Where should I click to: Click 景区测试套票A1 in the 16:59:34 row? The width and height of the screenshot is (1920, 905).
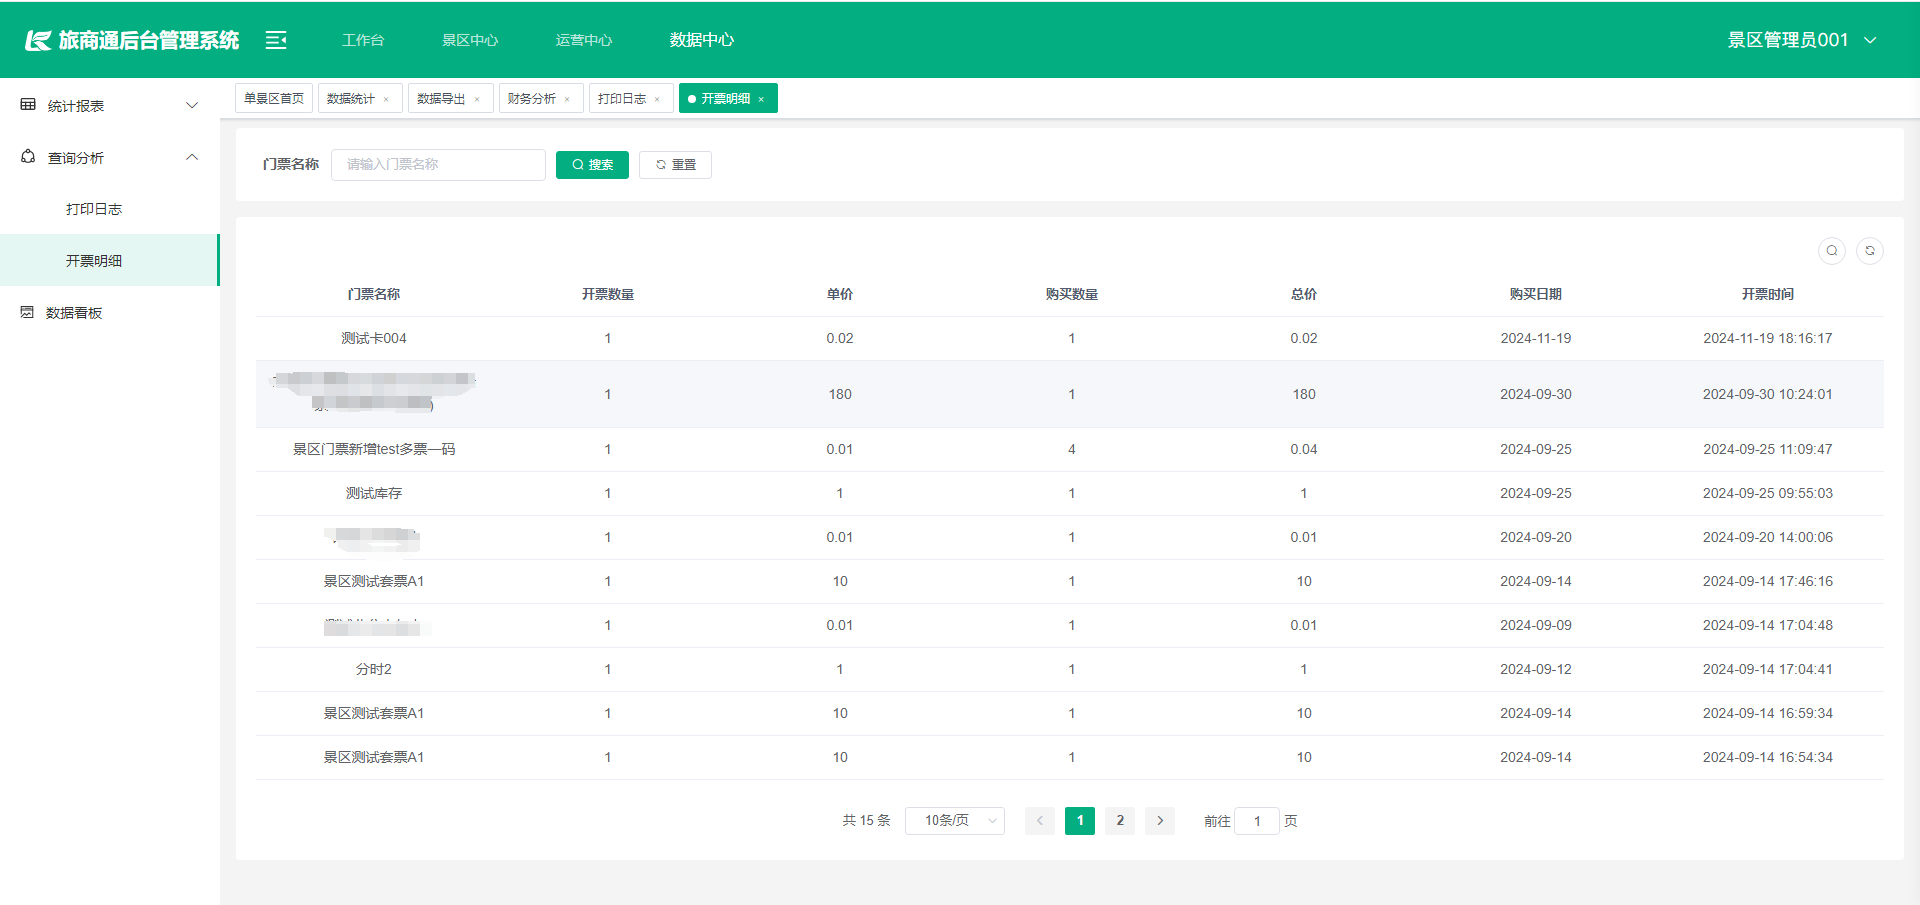coord(374,713)
